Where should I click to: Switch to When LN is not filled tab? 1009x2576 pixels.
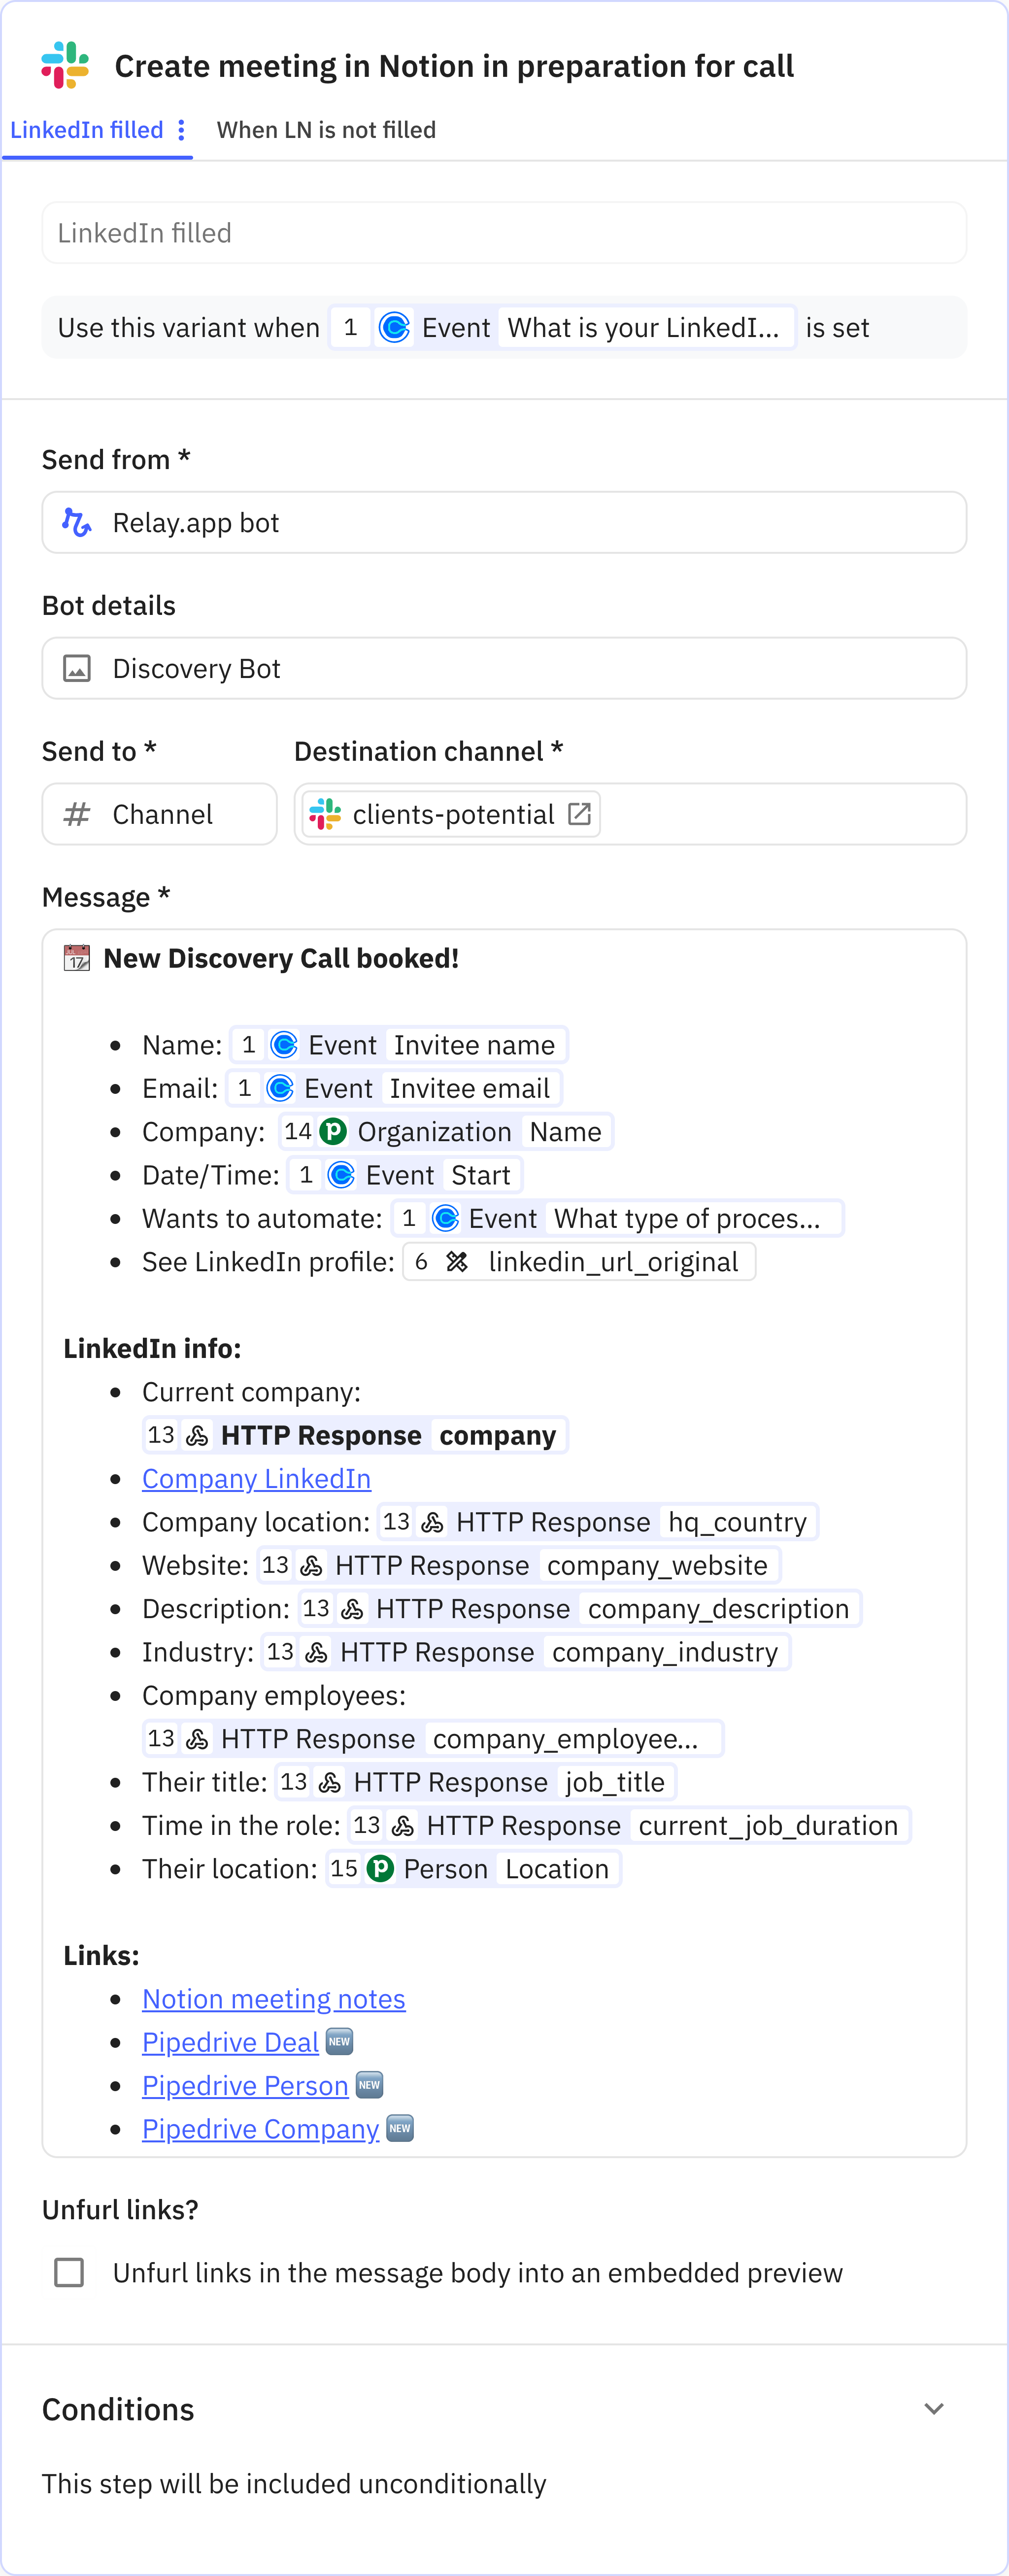coord(326,130)
